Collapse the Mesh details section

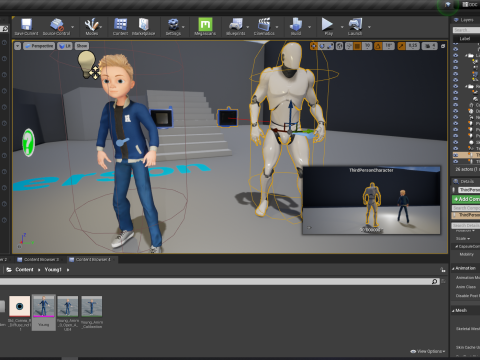pos(453,311)
